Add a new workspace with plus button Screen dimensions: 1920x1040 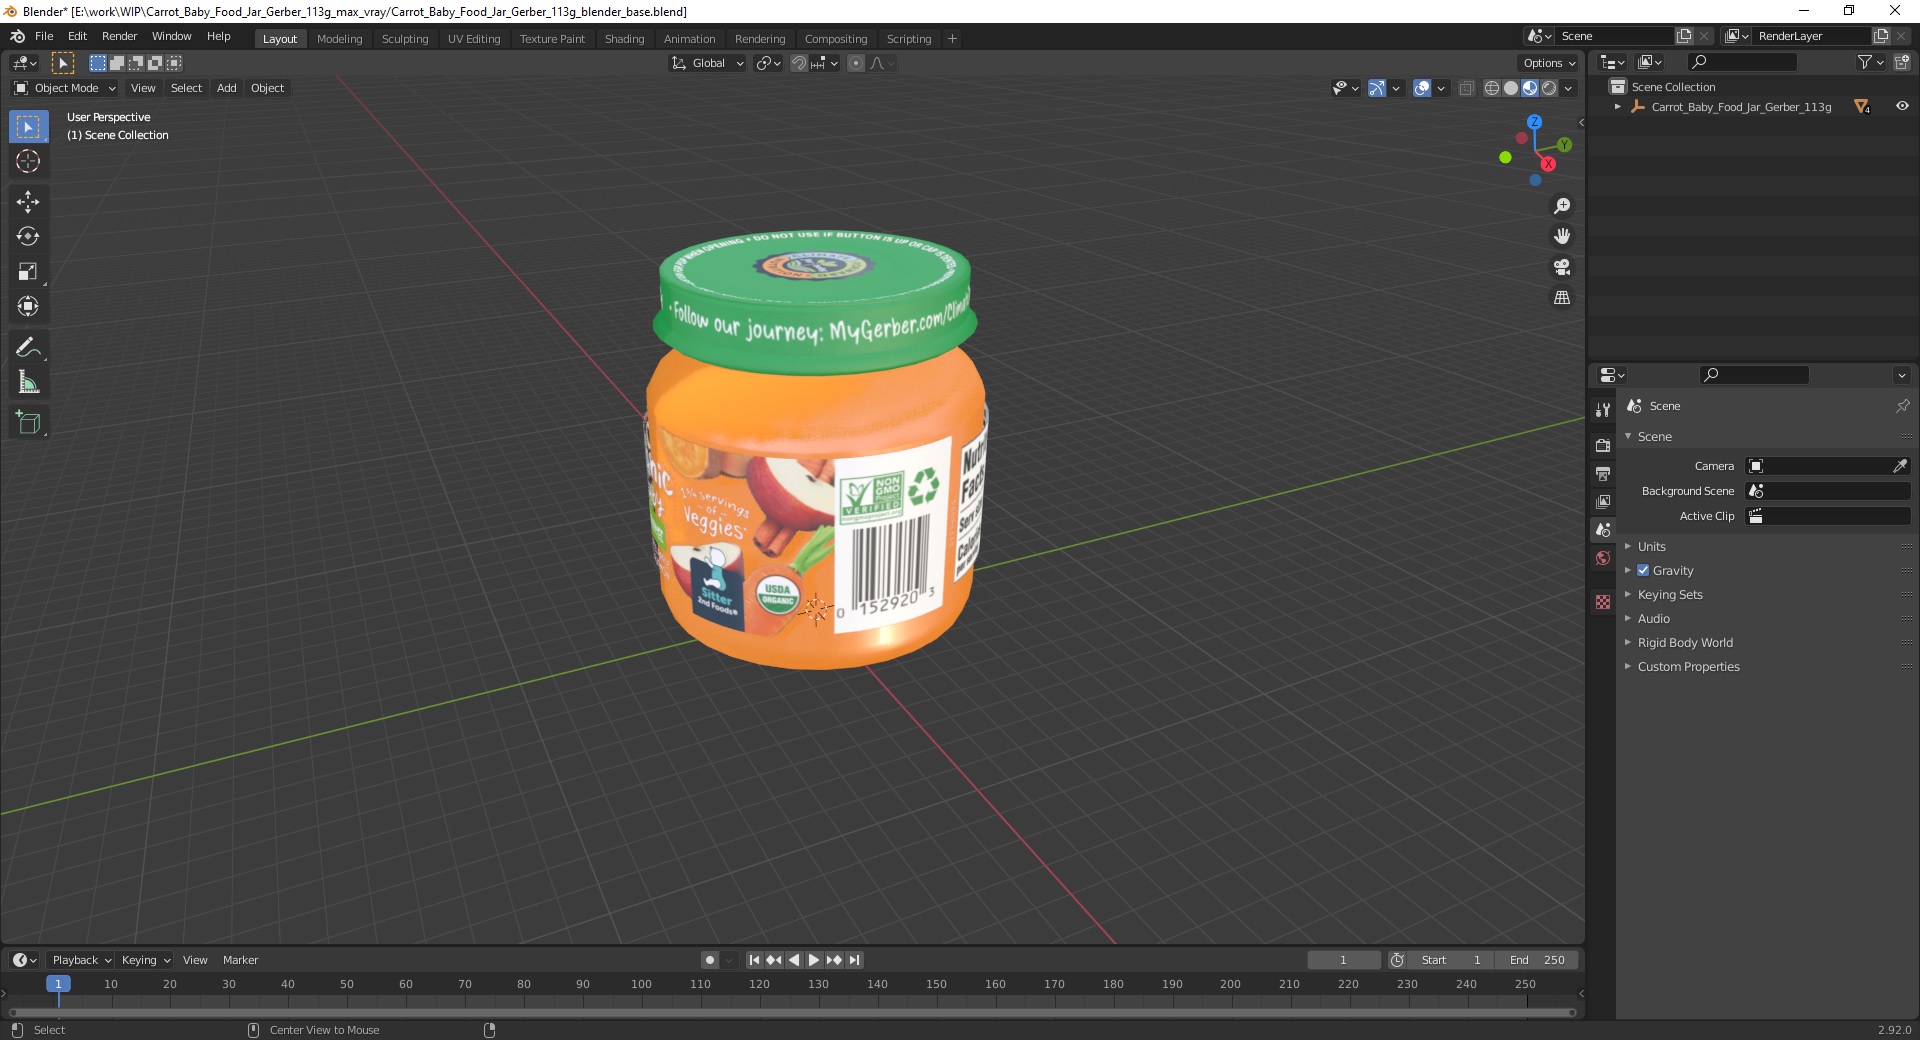click(952, 39)
